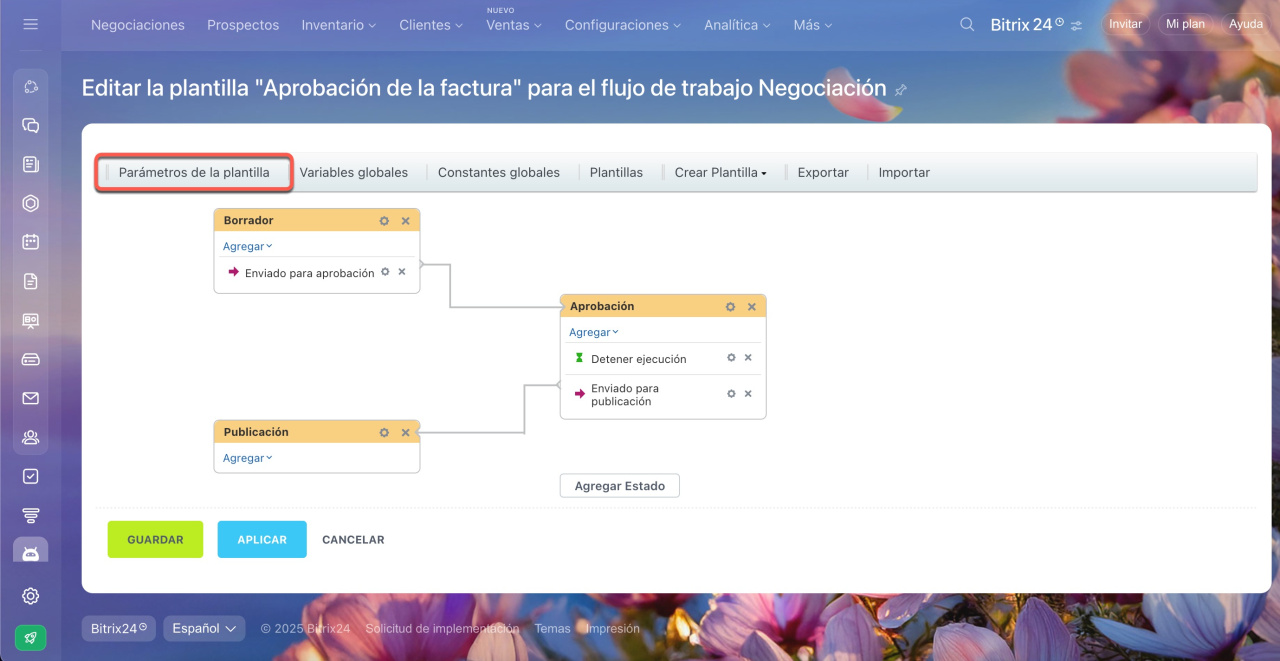Image resolution: width=1280 pixels, height=661 pixels.
Task: Delete the Aprobación state
Action: pyautogui.click(x=752, y=307)
